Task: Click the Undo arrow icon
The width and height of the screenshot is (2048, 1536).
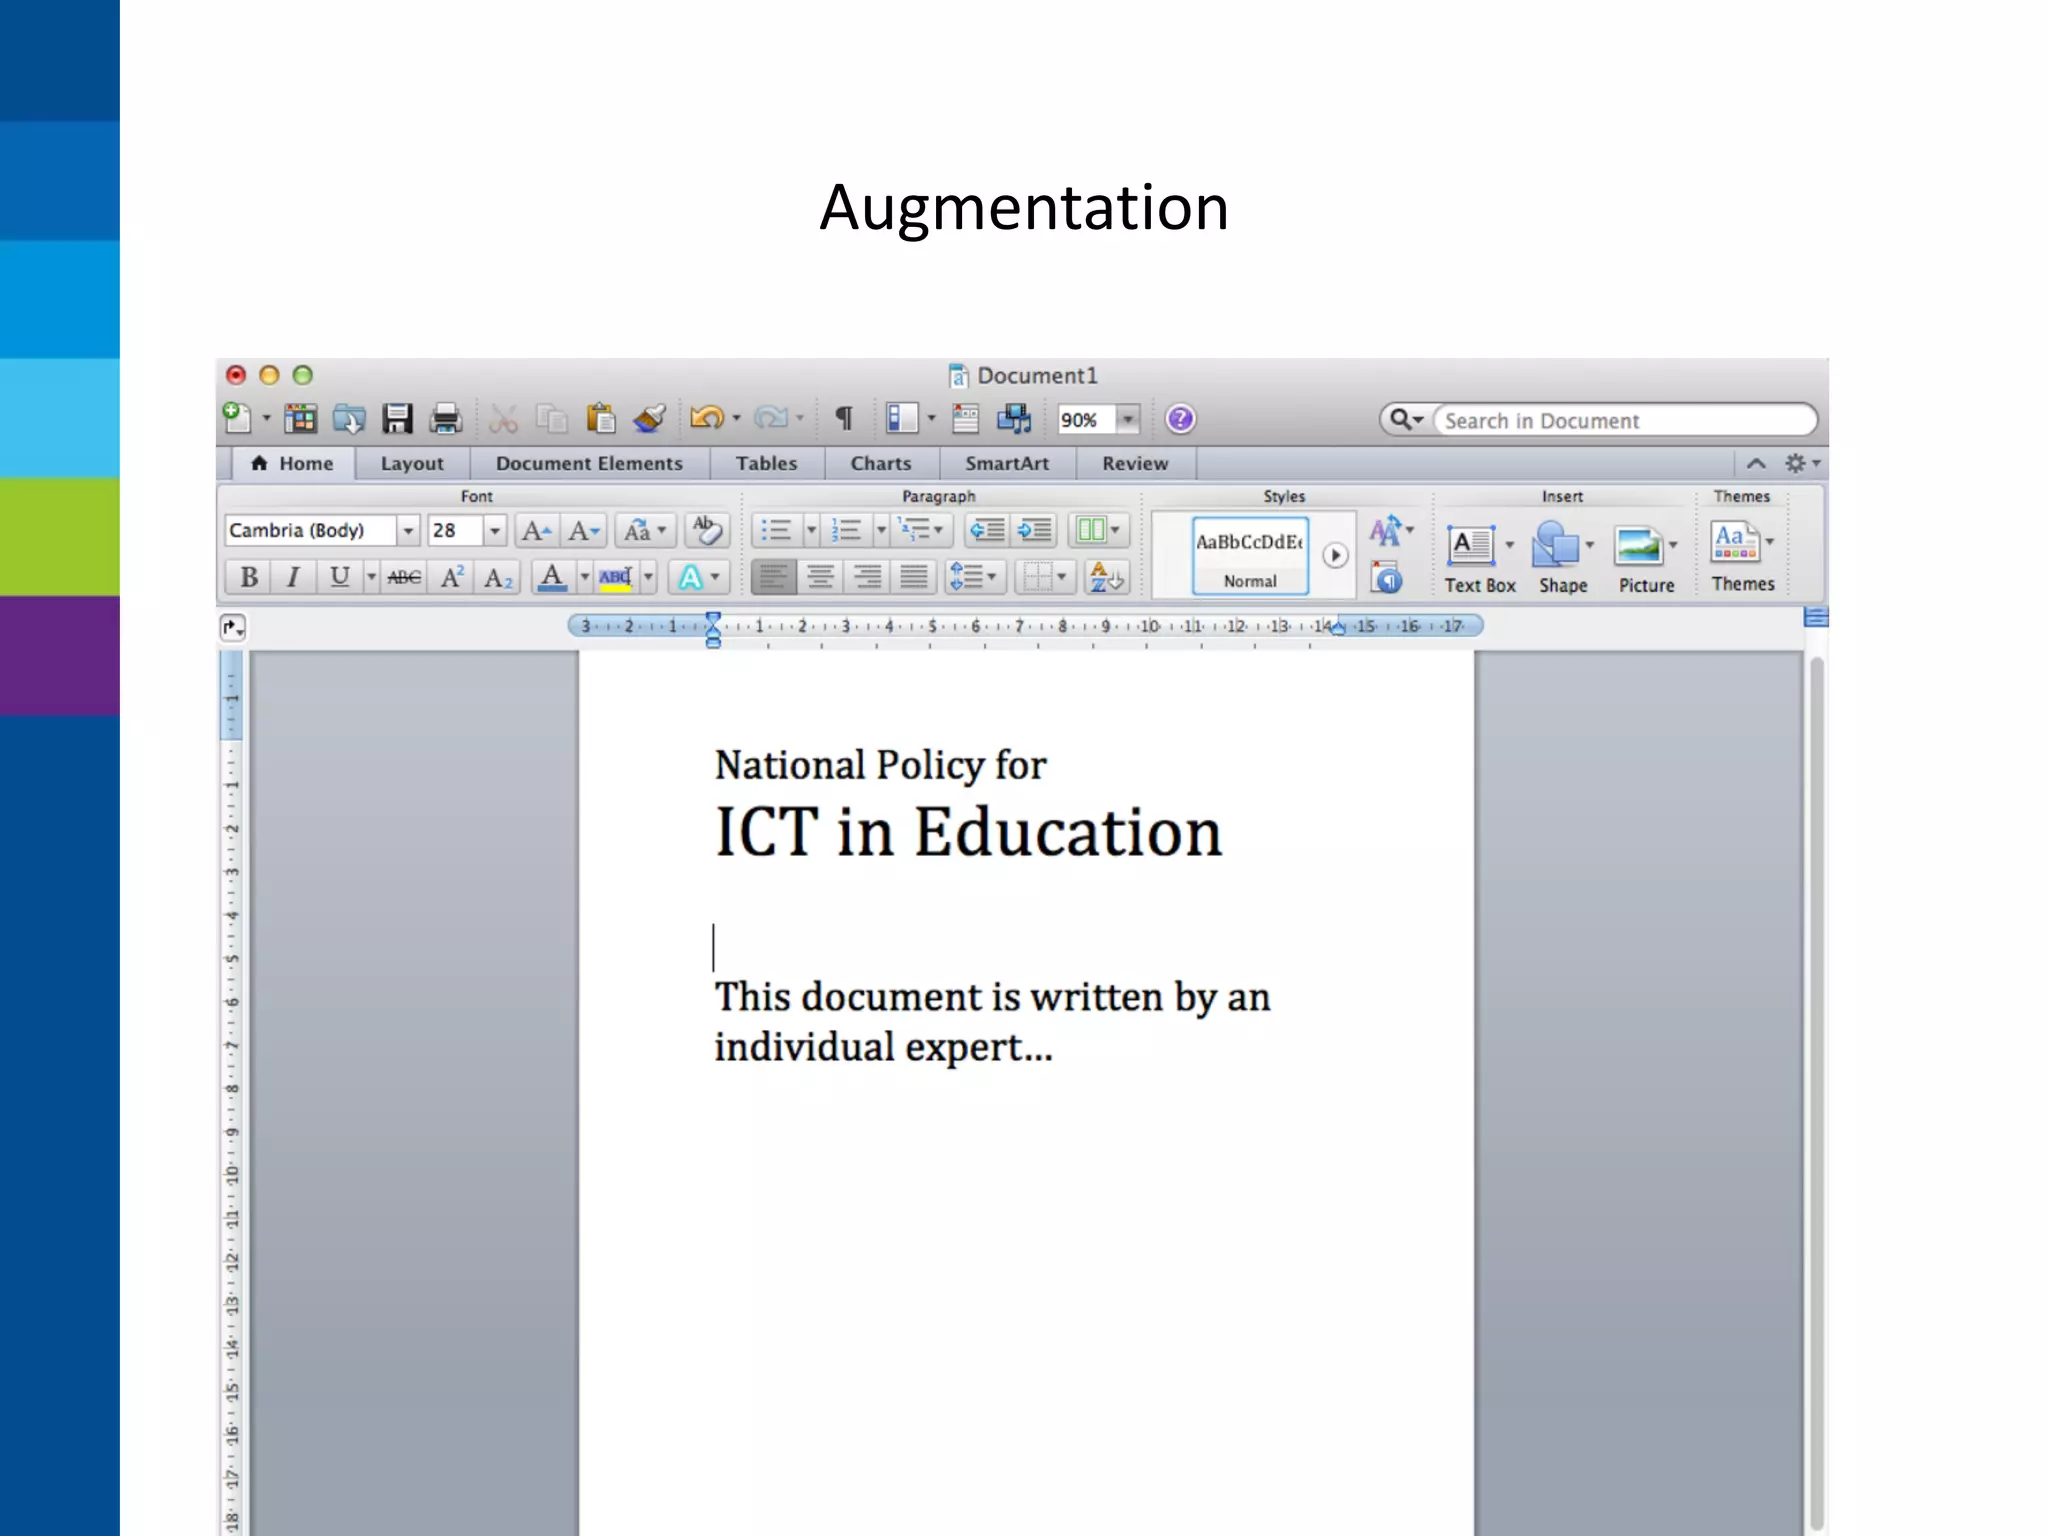Action: pos(706,418)
